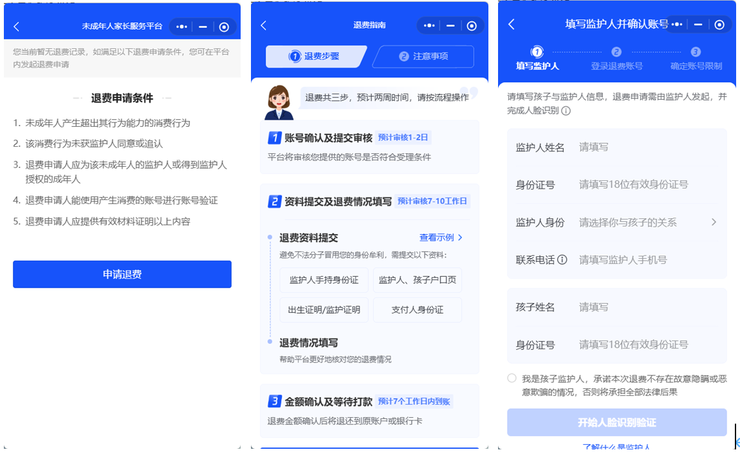This screenshot has width=740, height=461.
Task: Tick 我是孩子监护人 commitment radio button
Action: pos(512,378)
